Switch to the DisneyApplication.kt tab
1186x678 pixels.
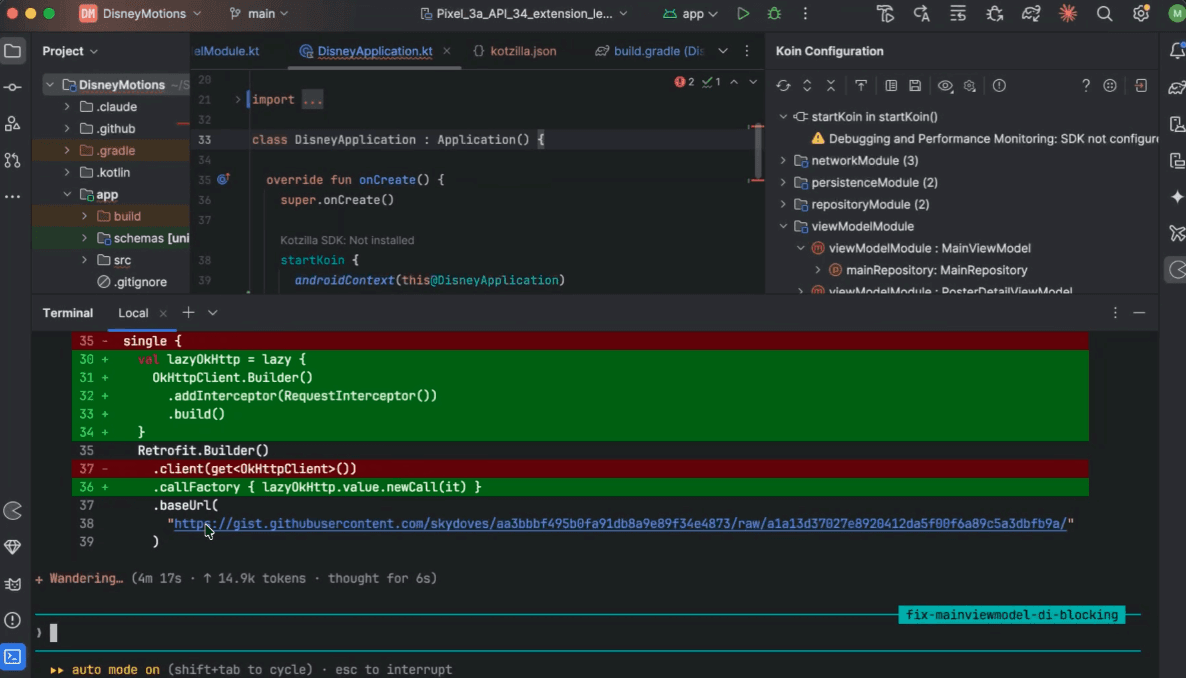pos(374,51)
